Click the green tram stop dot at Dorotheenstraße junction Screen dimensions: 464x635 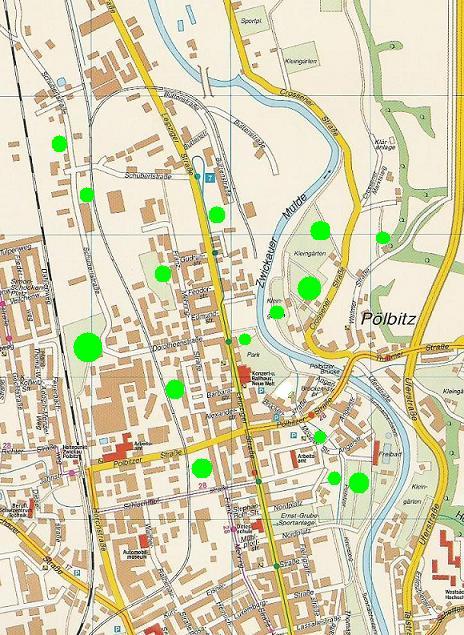point(229,342)
